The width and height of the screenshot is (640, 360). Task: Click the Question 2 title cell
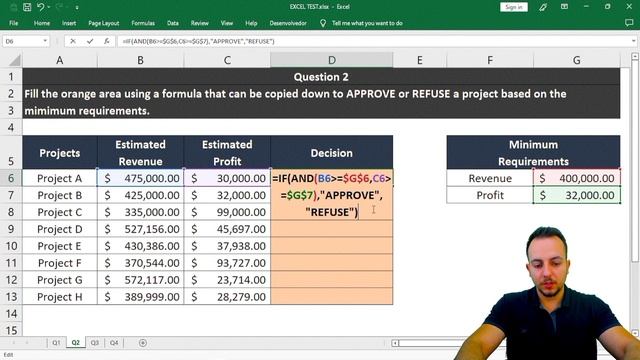[x=321, y=77]
